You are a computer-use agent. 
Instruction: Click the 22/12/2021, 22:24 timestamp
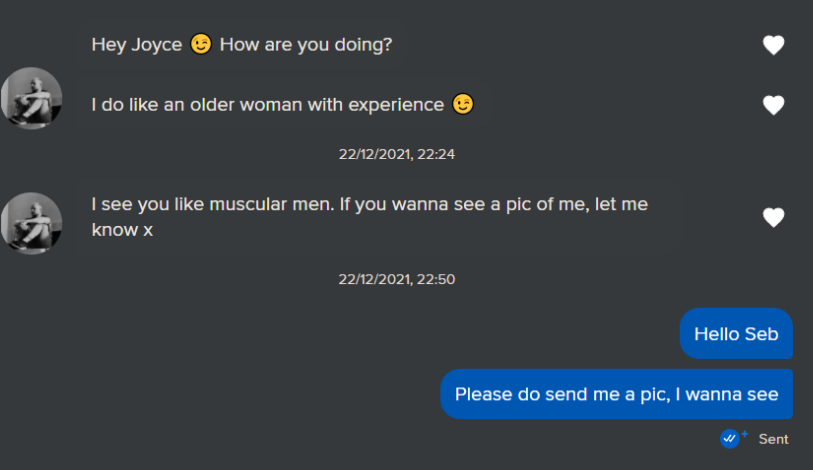click(x=397, y=154)
